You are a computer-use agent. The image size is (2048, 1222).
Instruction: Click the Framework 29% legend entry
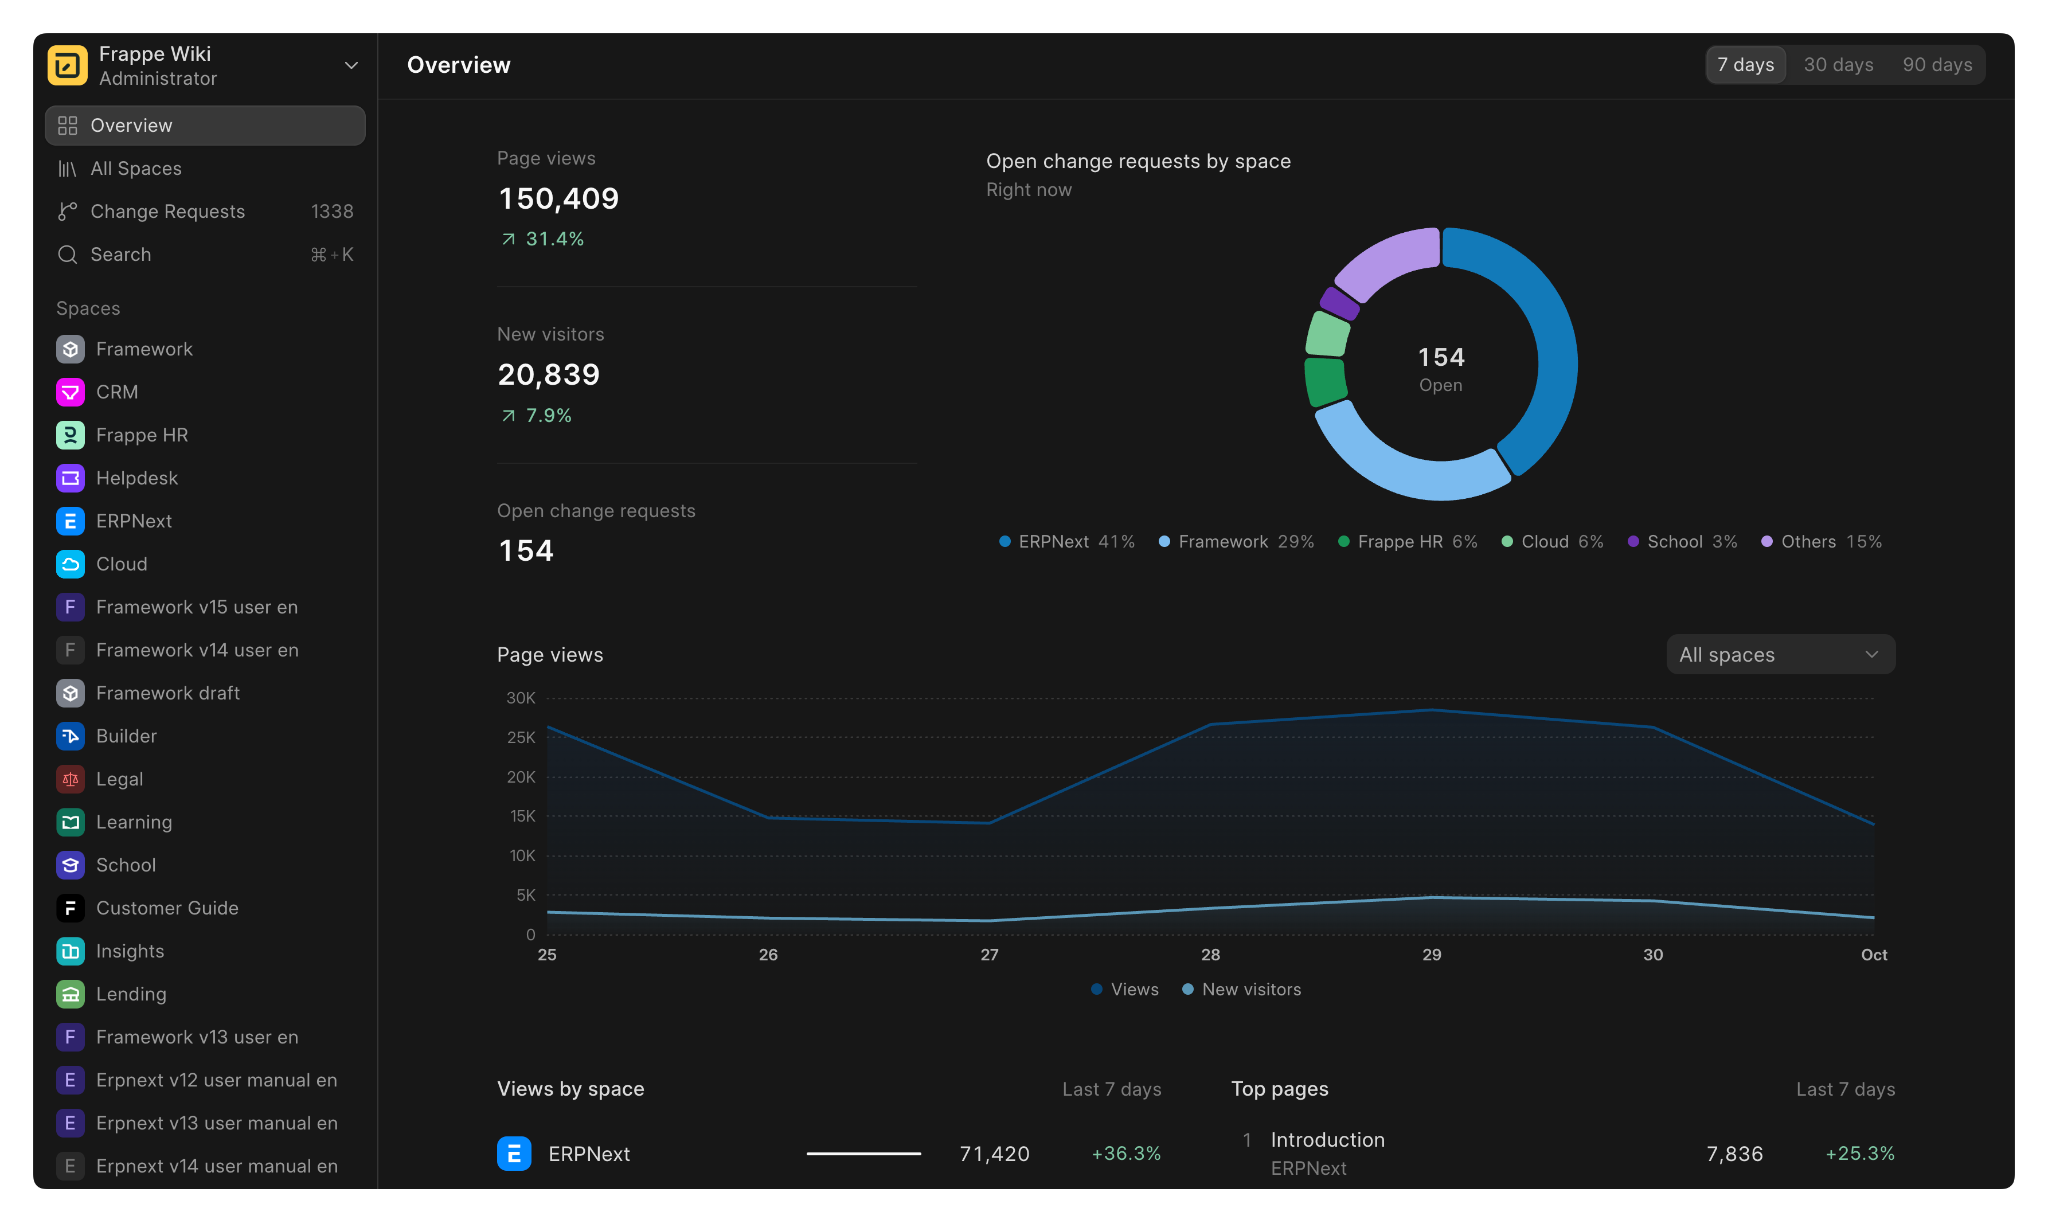1236,542
